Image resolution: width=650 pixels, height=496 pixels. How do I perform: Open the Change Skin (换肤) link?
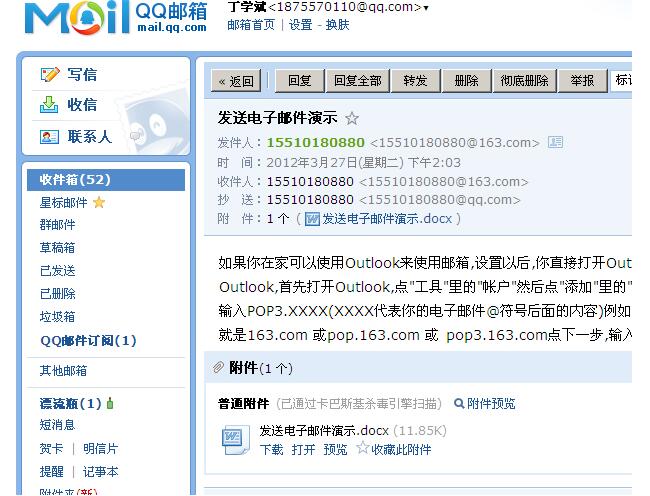[337, 25]
